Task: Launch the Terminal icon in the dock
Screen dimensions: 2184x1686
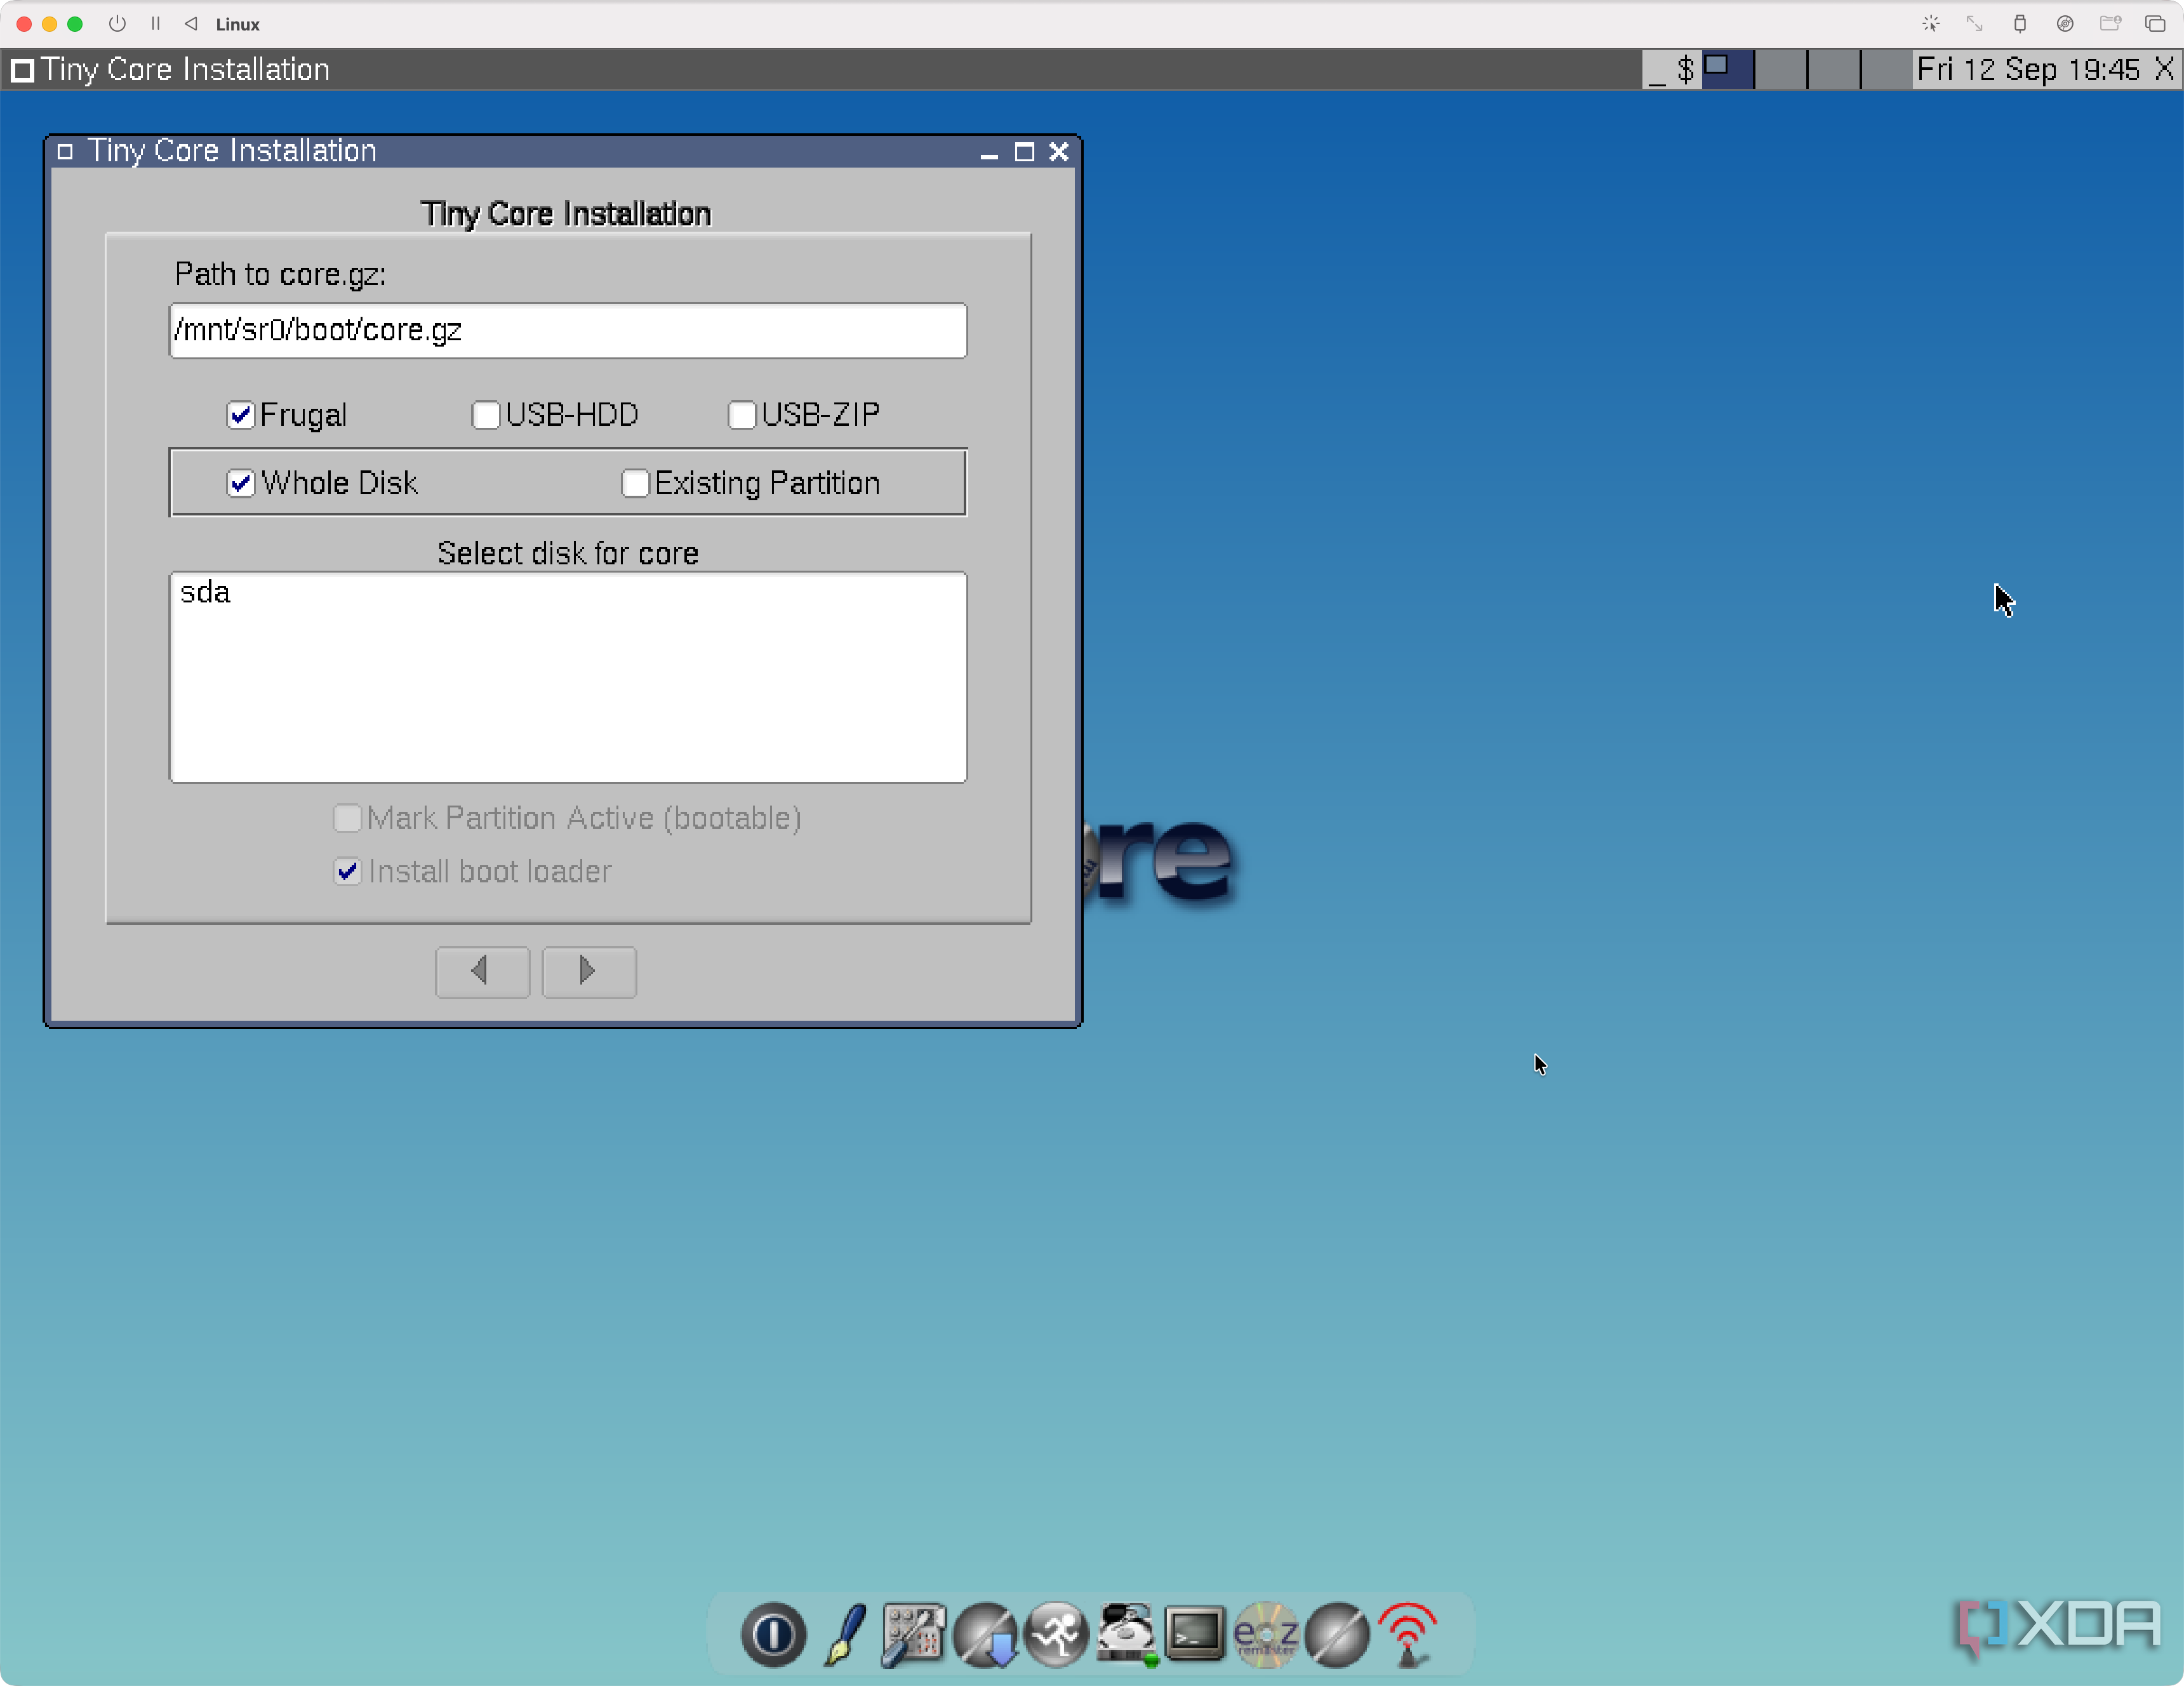Action: pos(1195,1634)
